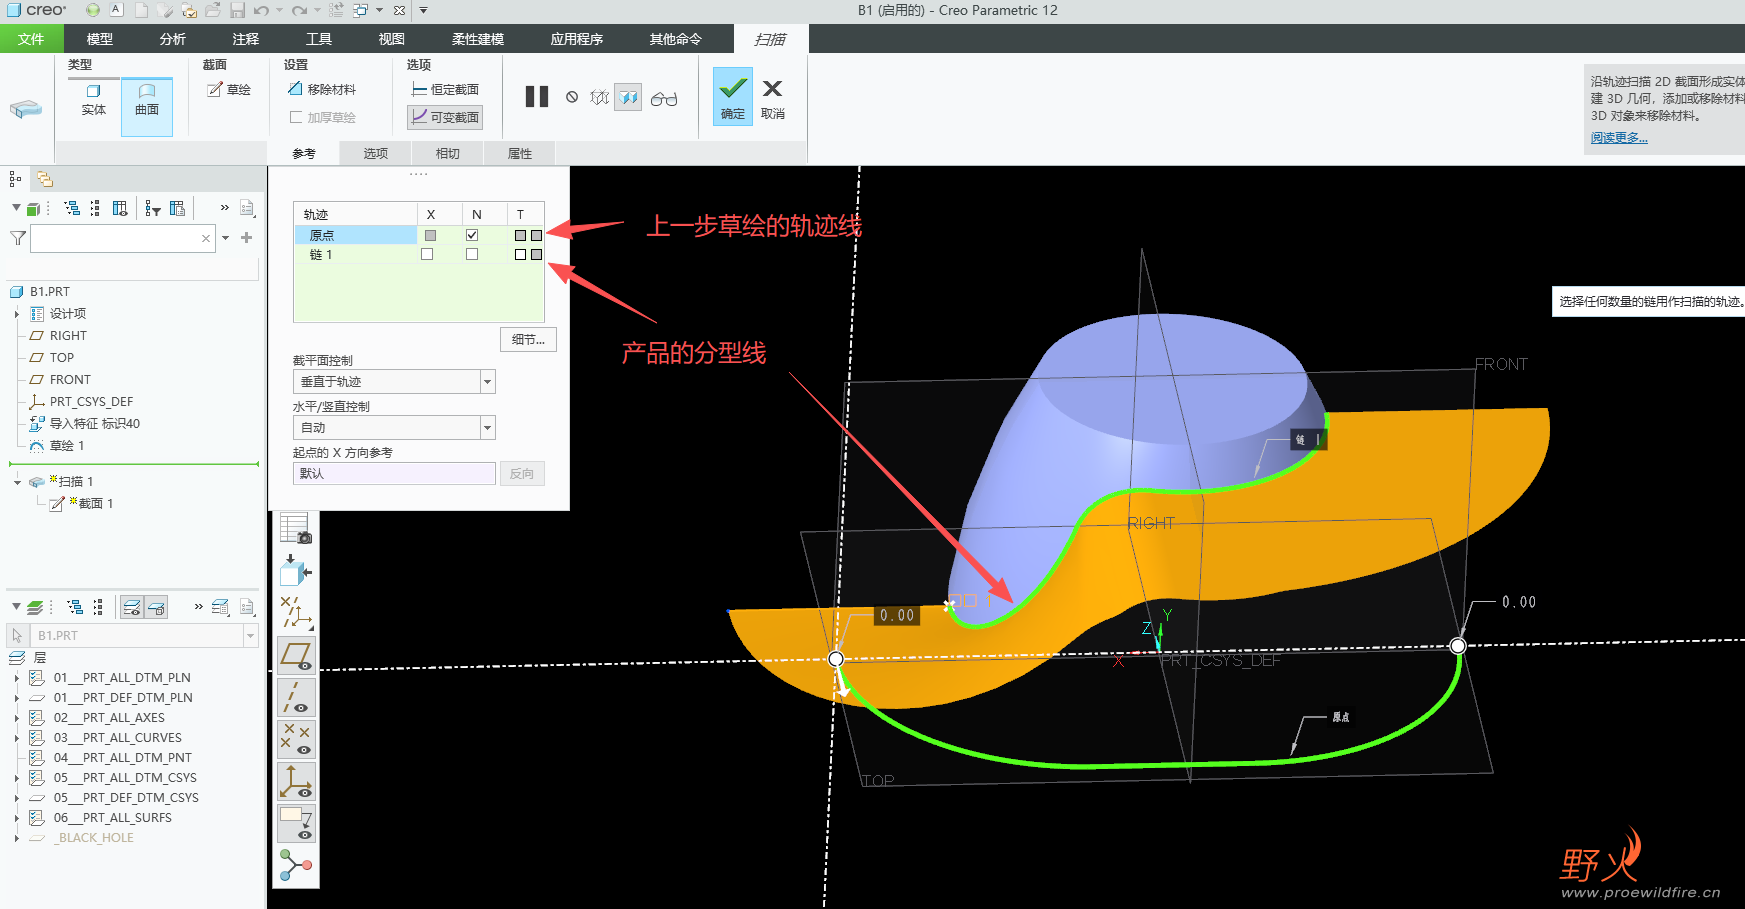Open 阅读更多... help link

(x=1619, y=138)
